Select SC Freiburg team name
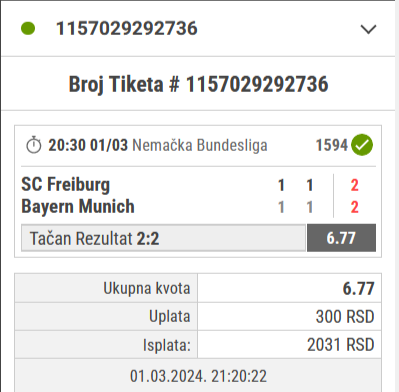Image resolution: width=399 pixels, height=392 pixels. (66, 184)
